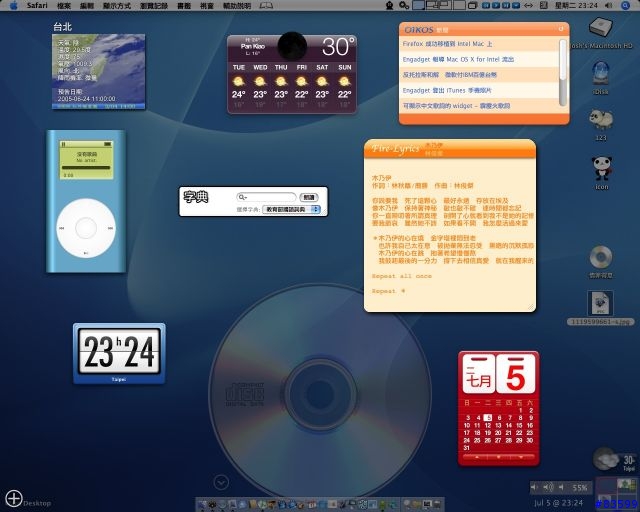Open the 編輯 menu
The height and width of the screenshot is (512, 640).
(x=87, y=6)
